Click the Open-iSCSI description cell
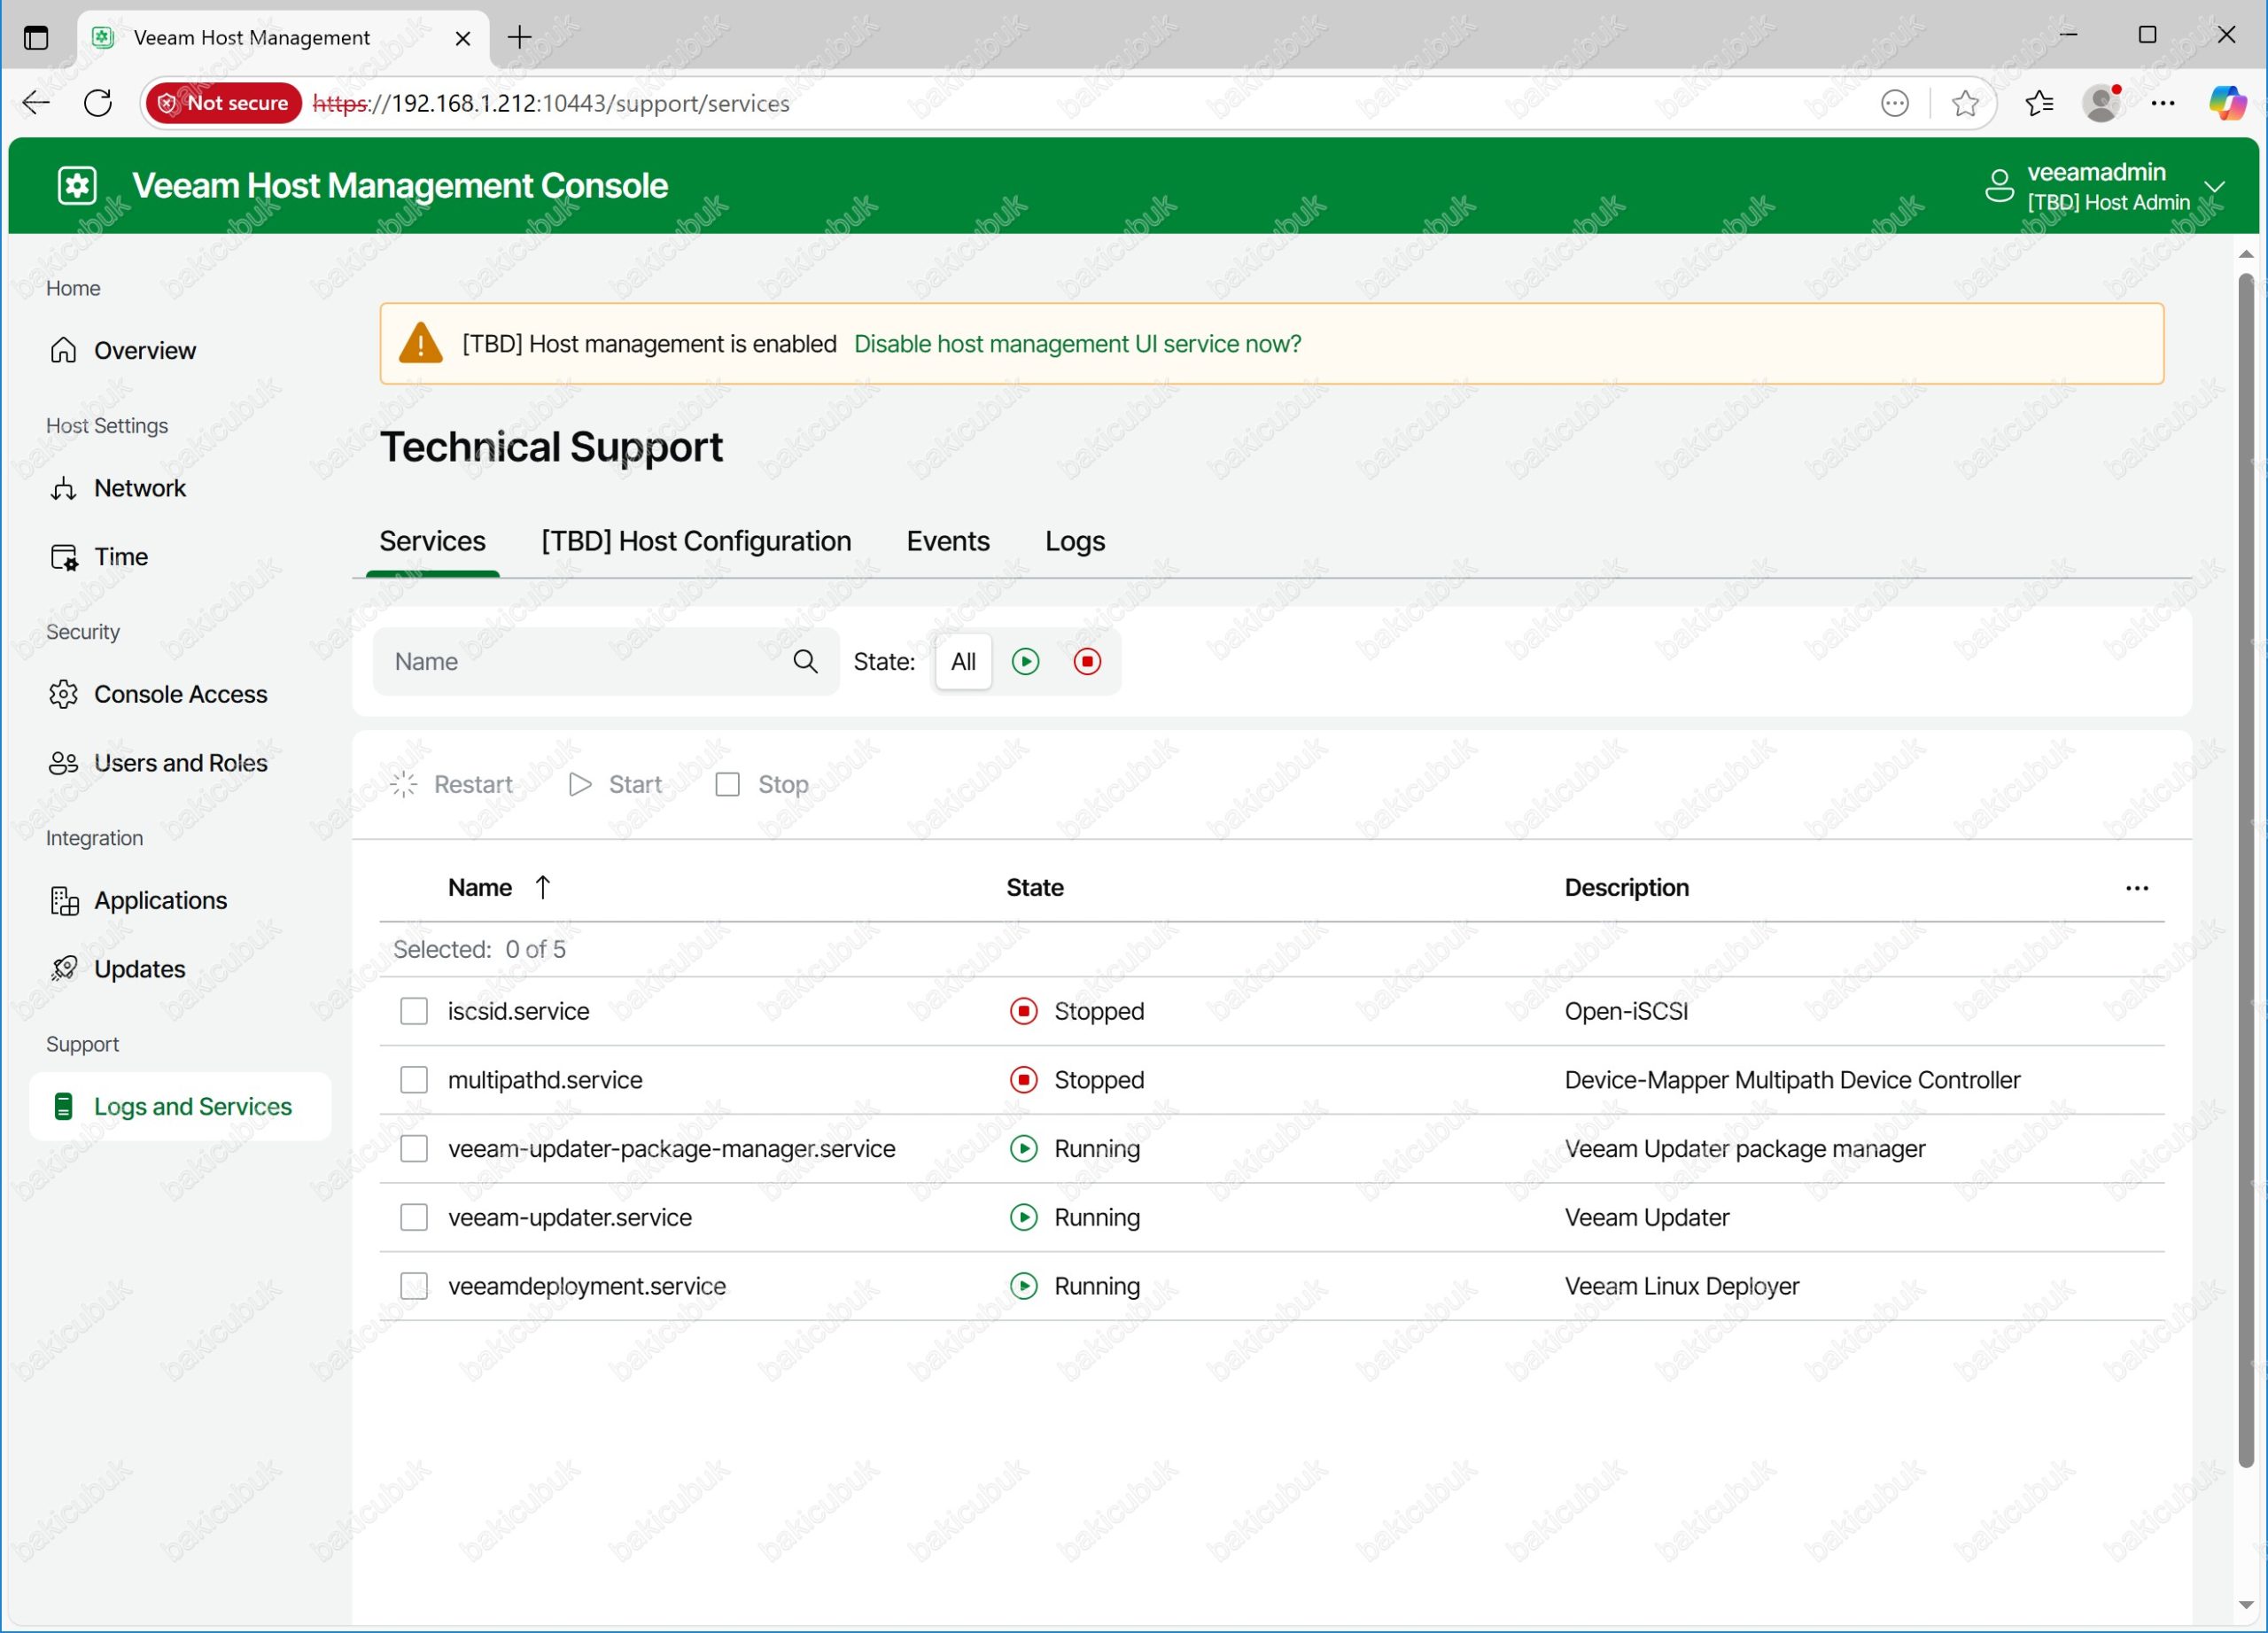 tap(1626, 1011)
